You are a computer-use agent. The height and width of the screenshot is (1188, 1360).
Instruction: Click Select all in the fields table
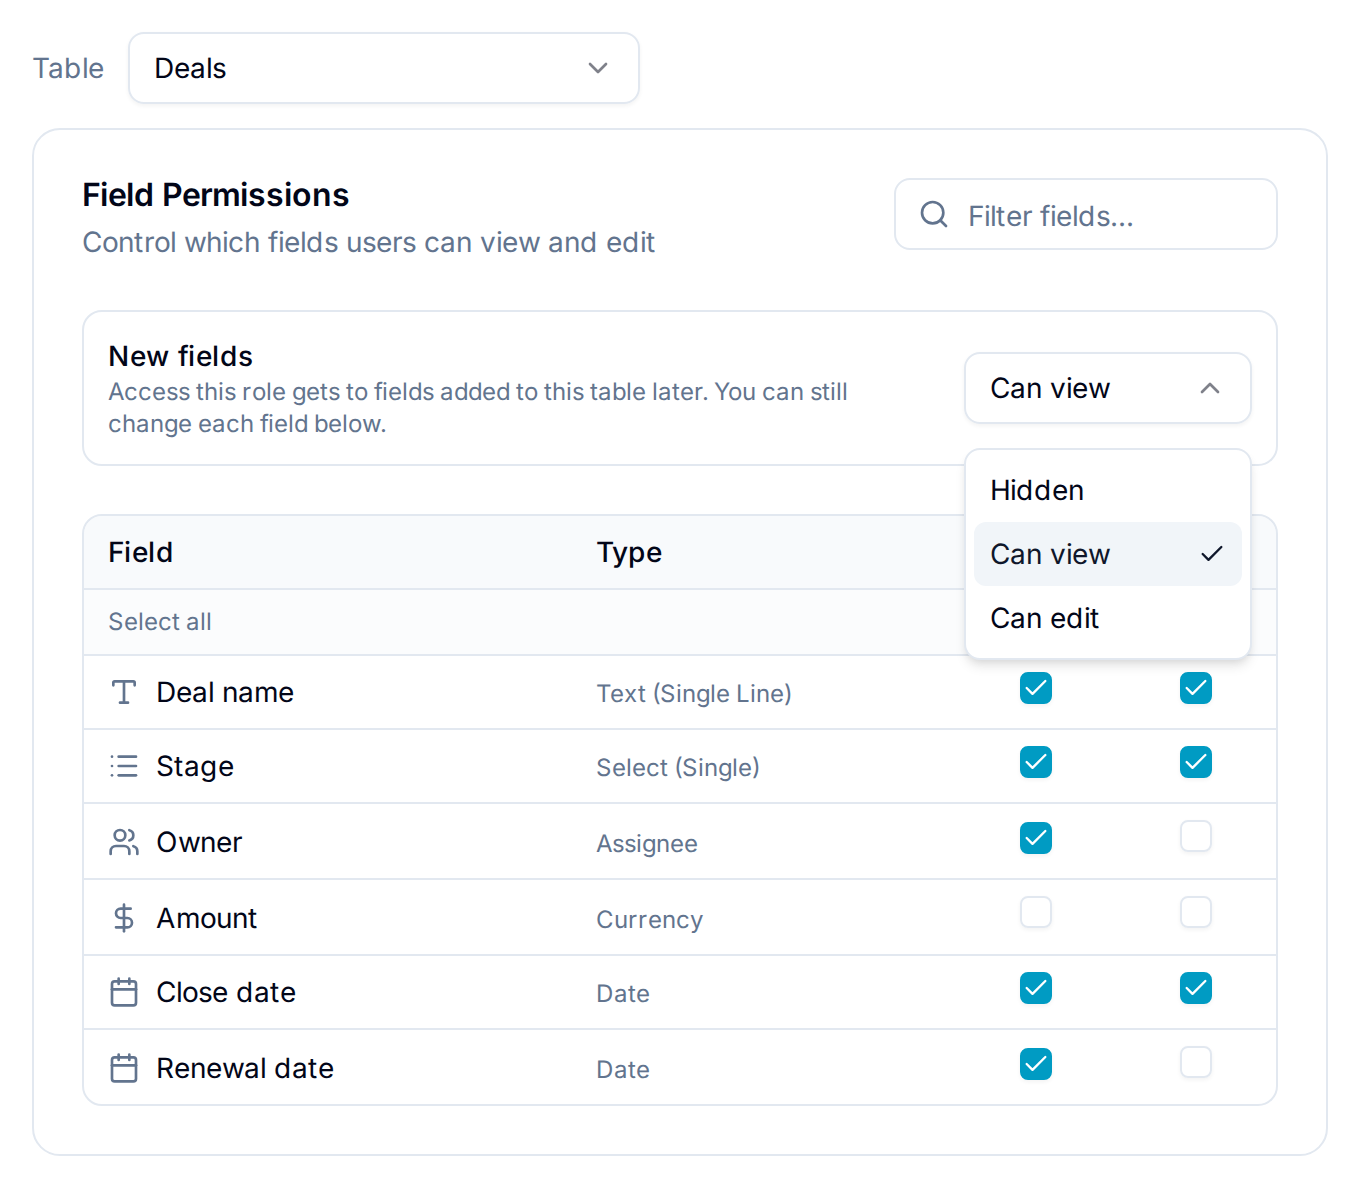click(160, 621)
